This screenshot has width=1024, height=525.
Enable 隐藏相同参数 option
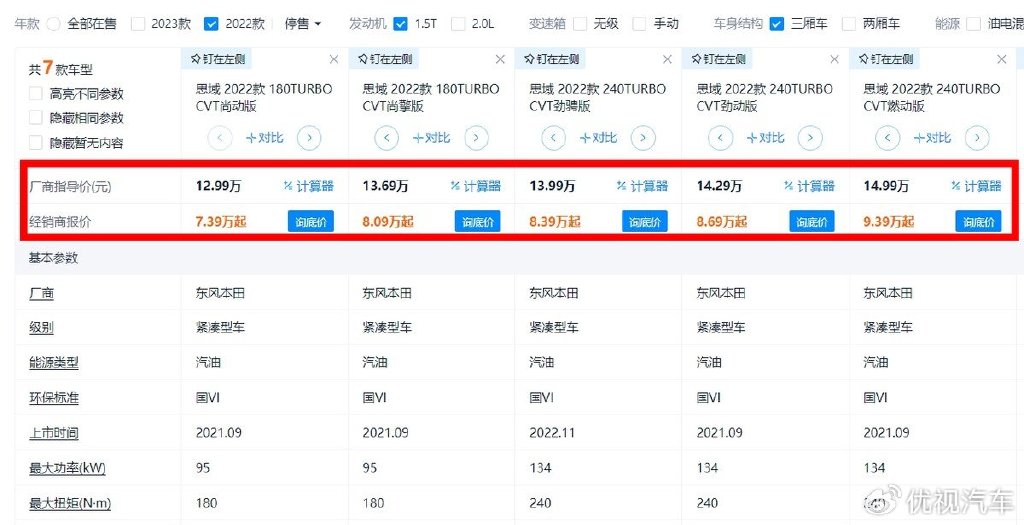pyautogui.click(x=36, y=118)
